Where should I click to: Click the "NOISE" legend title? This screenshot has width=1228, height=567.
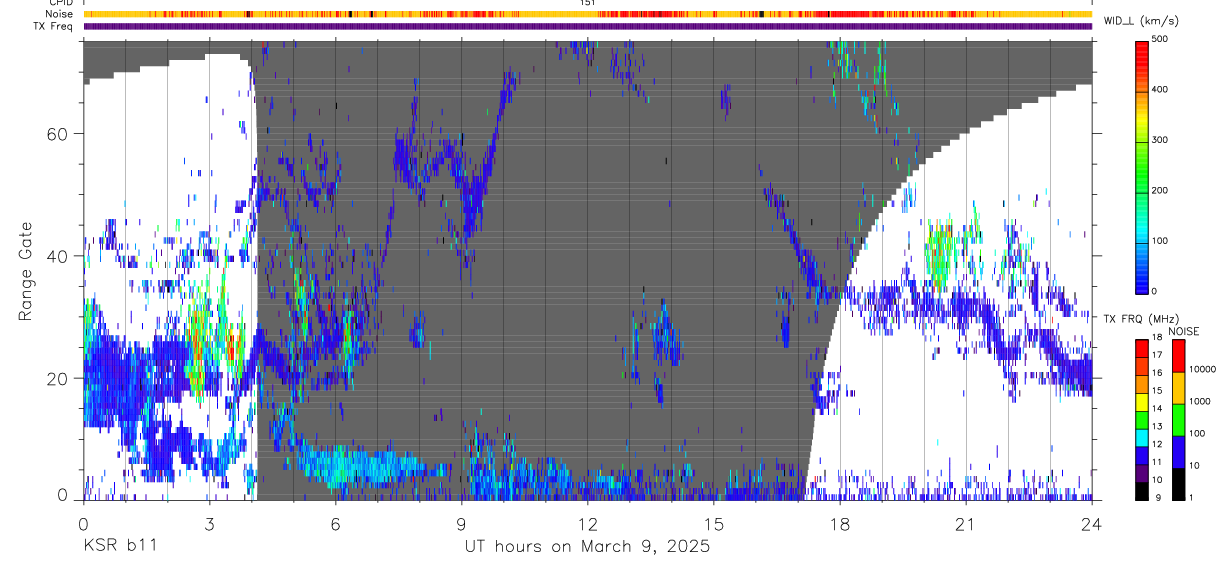1185,331
